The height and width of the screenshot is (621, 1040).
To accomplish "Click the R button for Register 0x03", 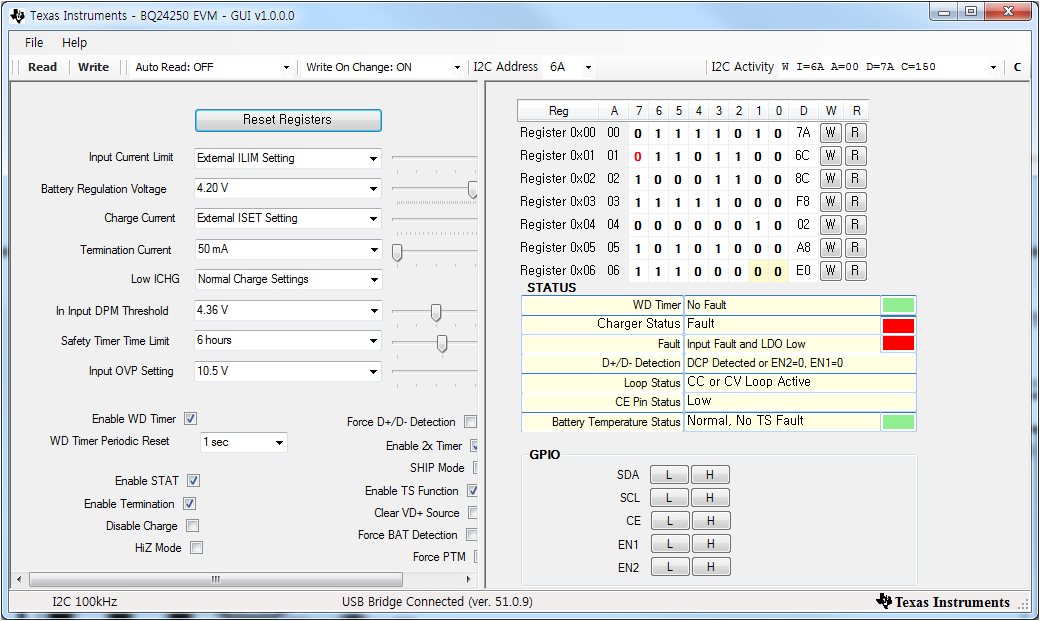I will tap(856, 202).
